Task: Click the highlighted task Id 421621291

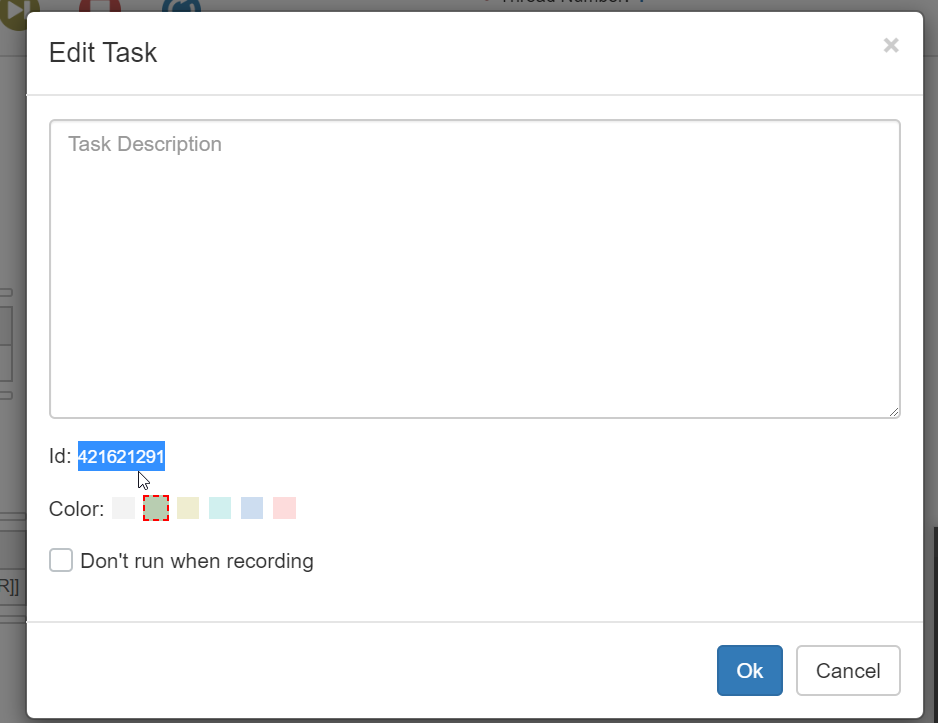Action: click(121, 457)
